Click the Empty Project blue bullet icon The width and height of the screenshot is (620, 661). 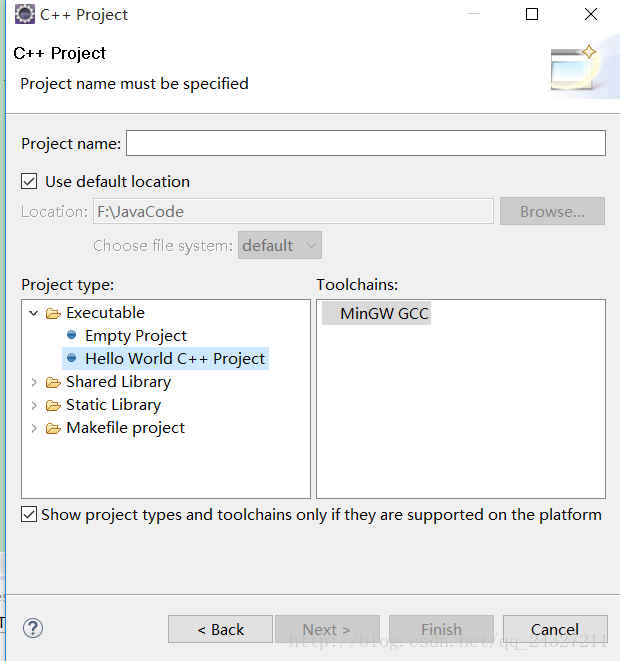[x=72, y=335]
